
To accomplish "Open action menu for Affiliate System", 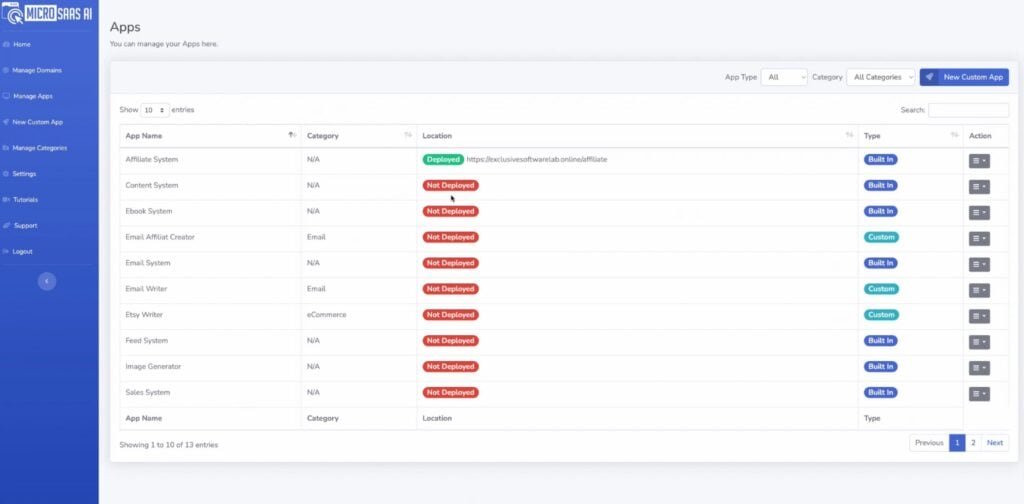I will [979, 161].
